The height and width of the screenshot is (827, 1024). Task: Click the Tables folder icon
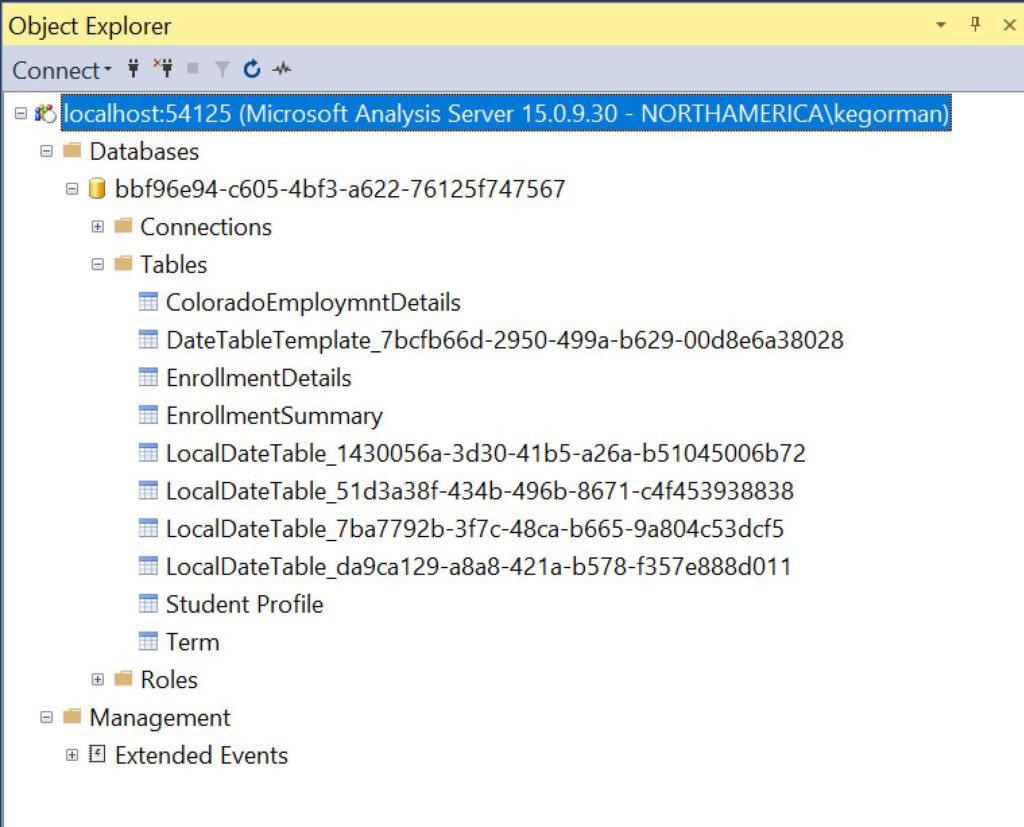[x=123, y=263]
